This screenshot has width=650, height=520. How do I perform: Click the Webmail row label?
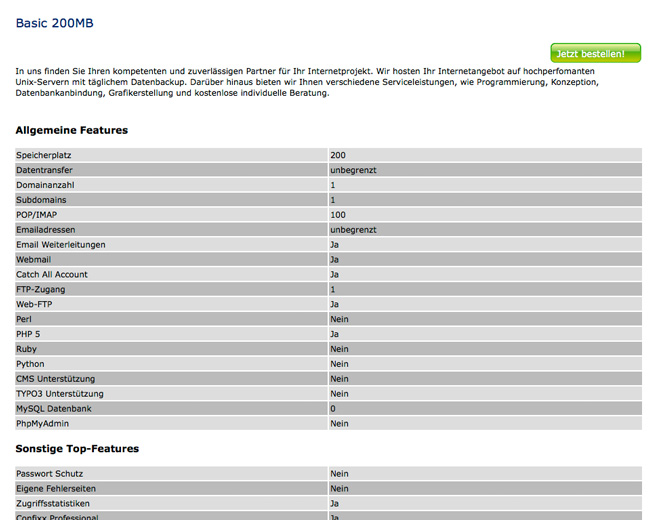point(33,260)
